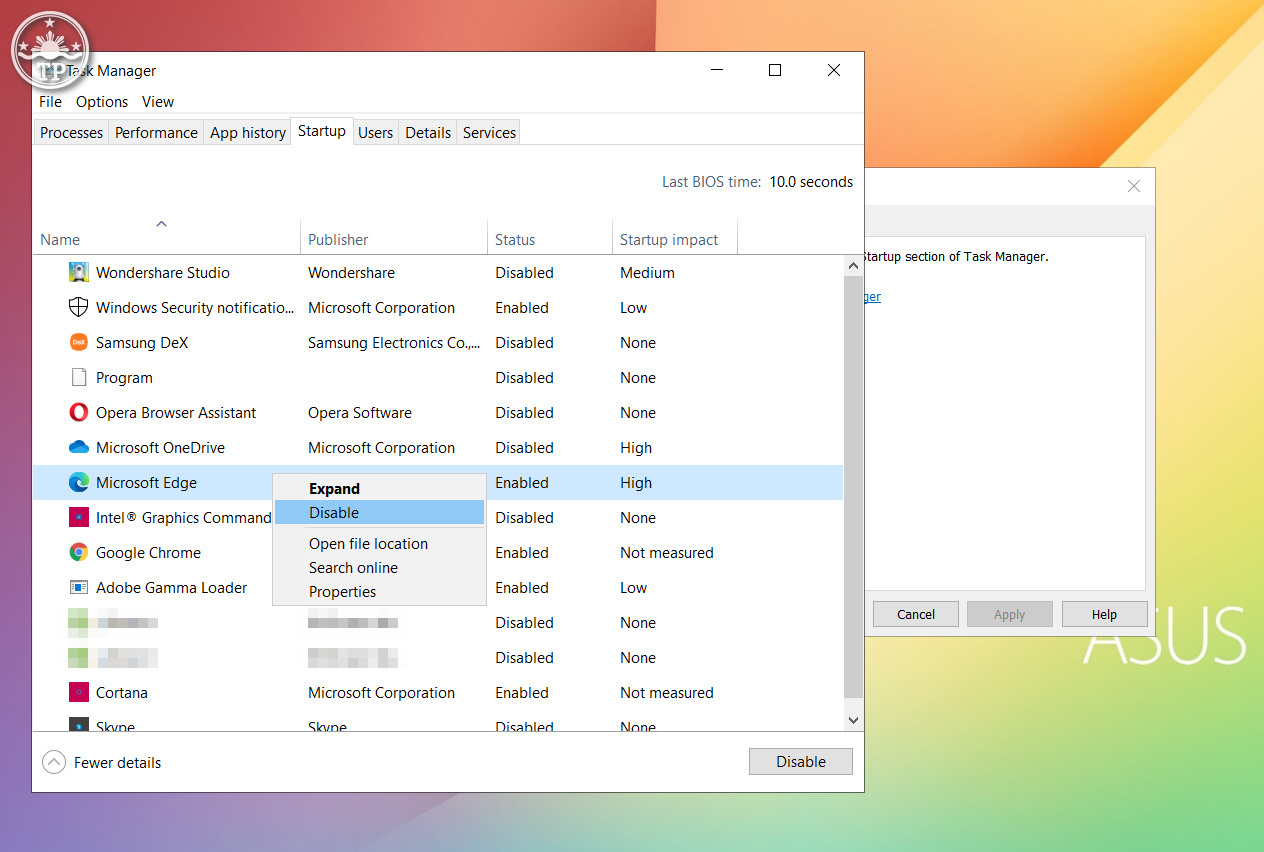Select the Program entry name
Screen dimensions: 1264x852
pos(124,377)
